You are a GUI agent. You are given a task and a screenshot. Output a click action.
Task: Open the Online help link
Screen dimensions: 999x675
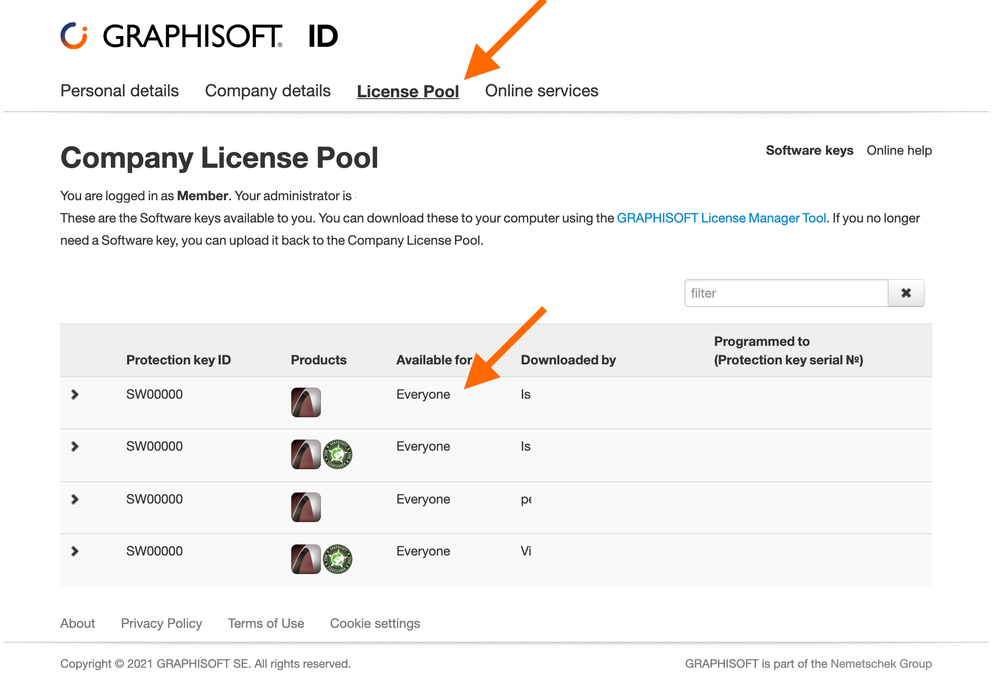click(899, 151)
